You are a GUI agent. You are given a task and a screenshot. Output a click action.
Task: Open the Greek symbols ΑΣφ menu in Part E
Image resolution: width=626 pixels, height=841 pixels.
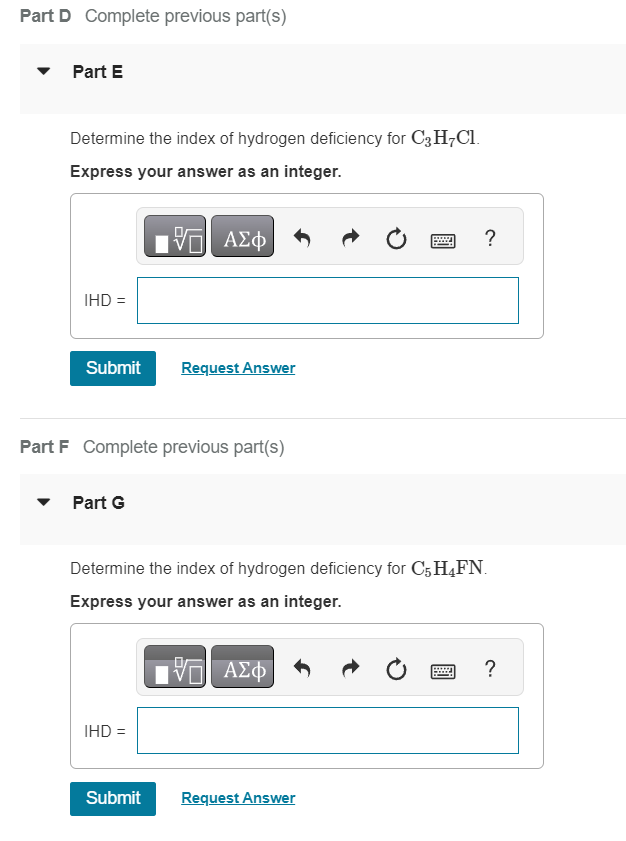point(242,236)
